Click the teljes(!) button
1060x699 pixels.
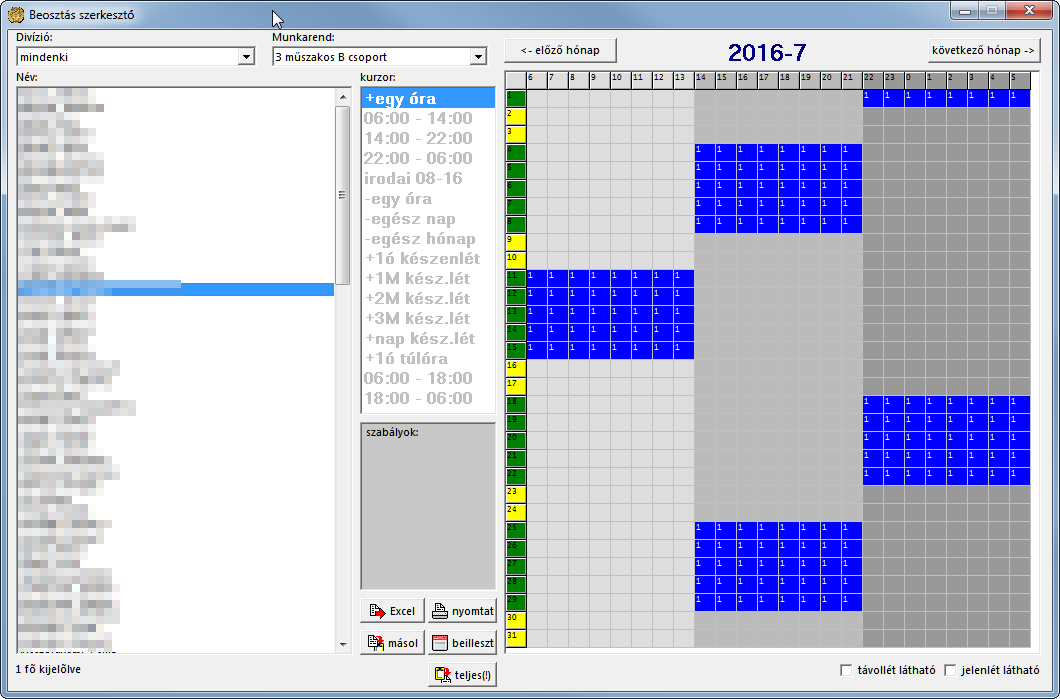[x=462, y=675]
